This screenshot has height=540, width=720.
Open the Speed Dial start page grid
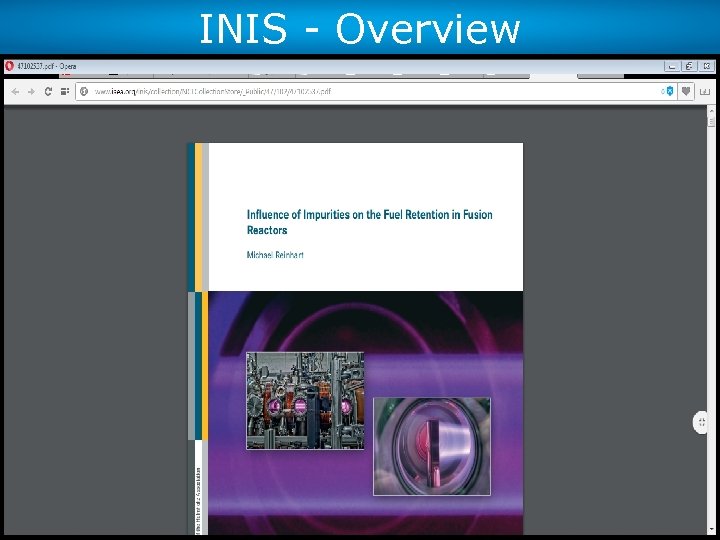[65, 91]
